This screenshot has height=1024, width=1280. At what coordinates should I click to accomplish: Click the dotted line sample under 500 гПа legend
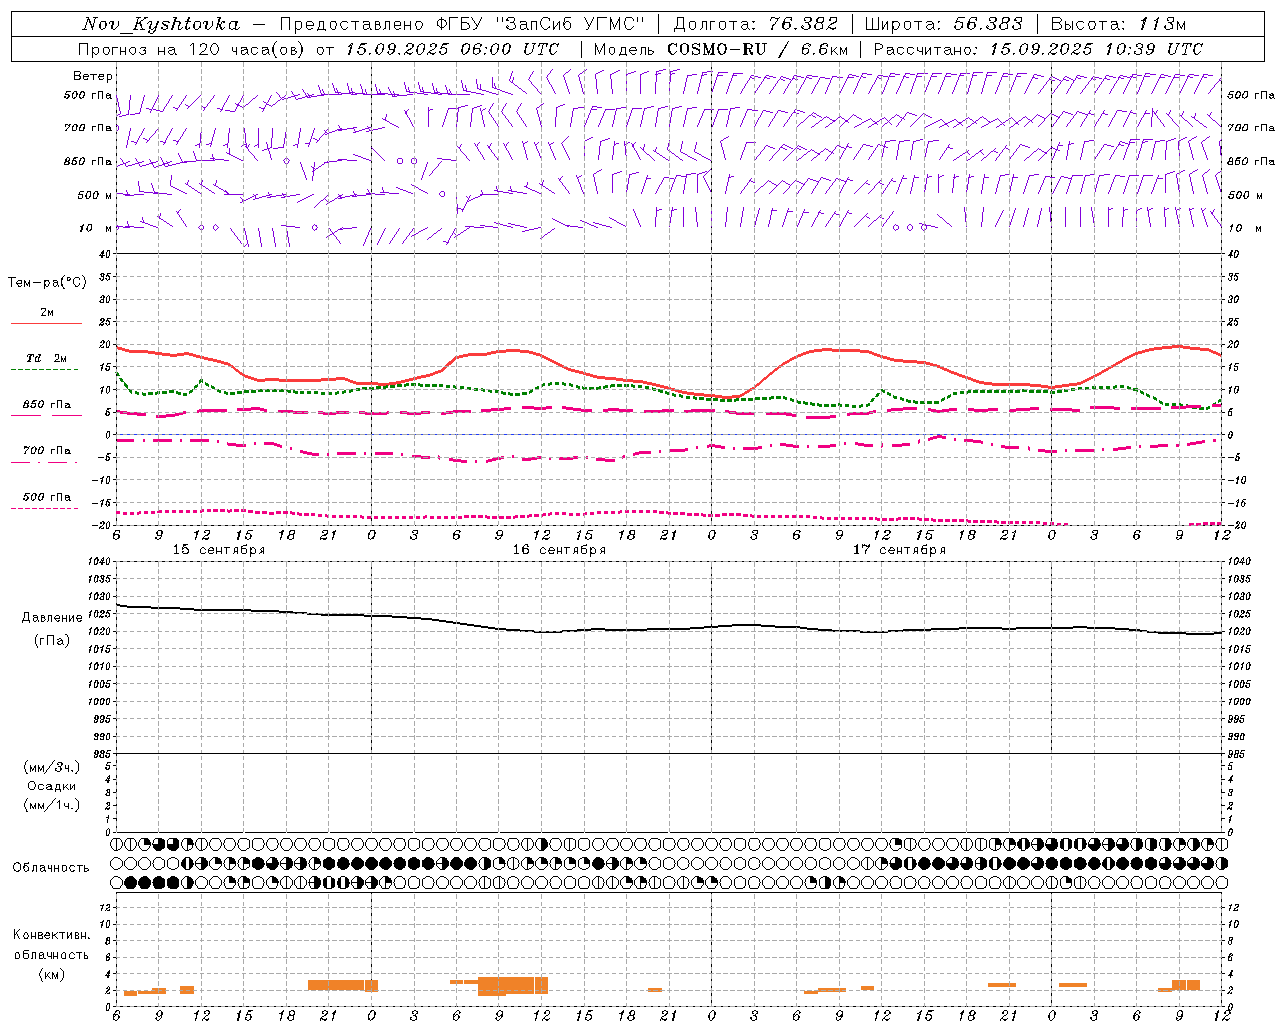[x=45, y=508]
